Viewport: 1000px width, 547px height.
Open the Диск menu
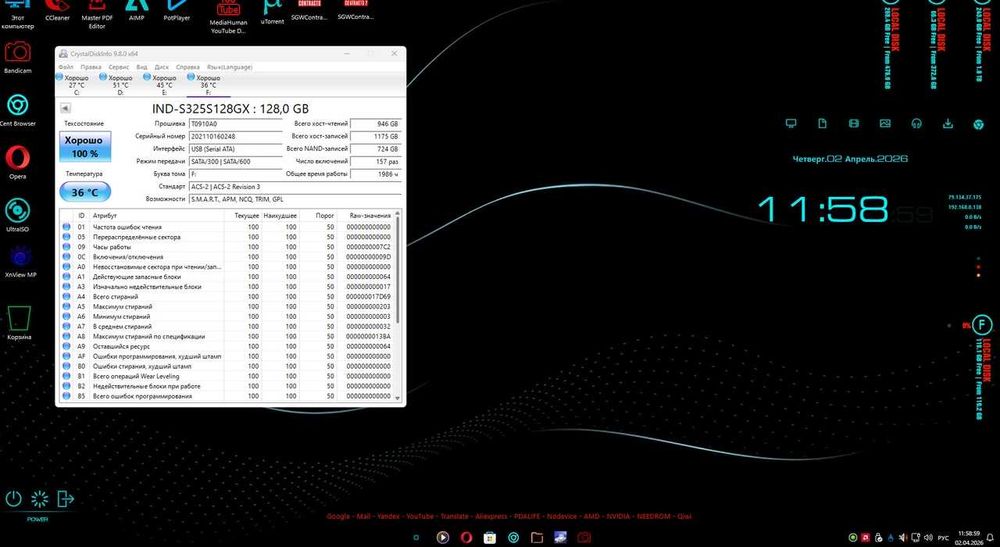[161, 67]
